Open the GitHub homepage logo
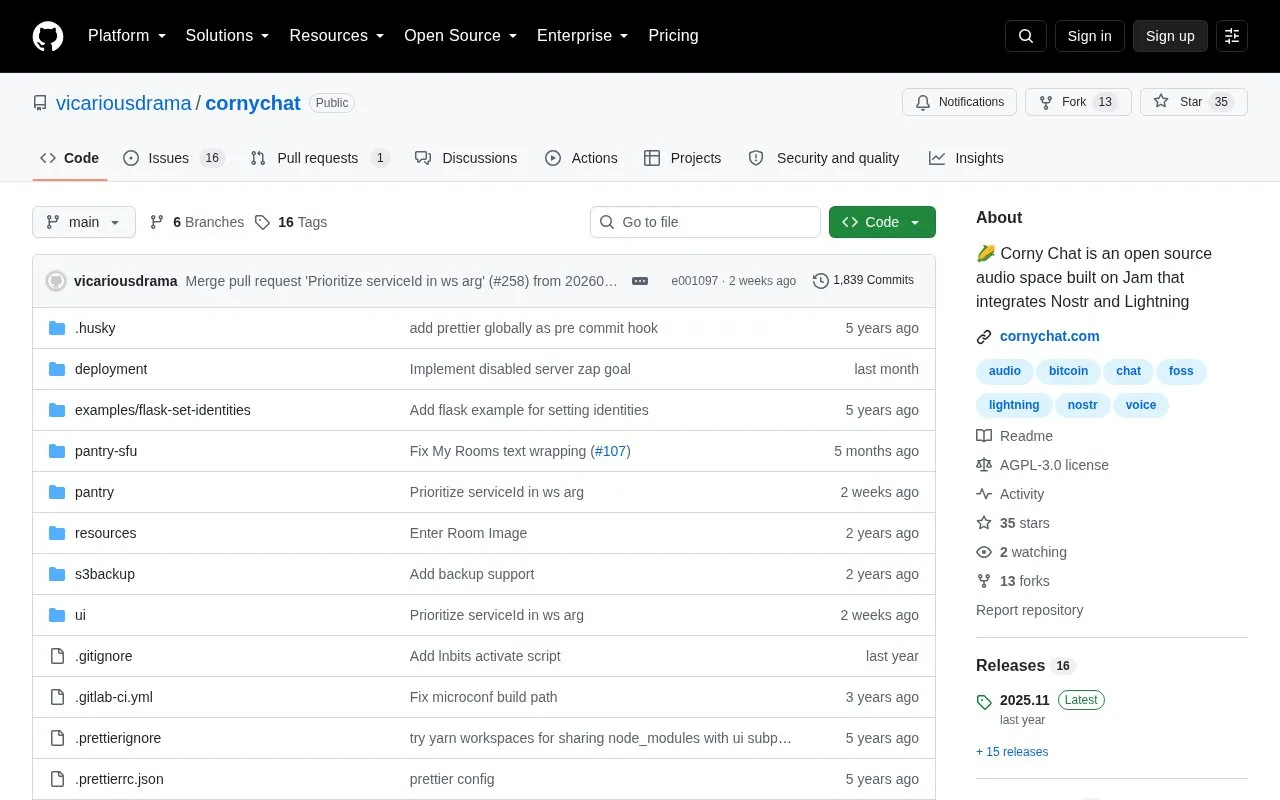Image resolution: width=1280 pixels, height=800 pixels. click(48, 36)
